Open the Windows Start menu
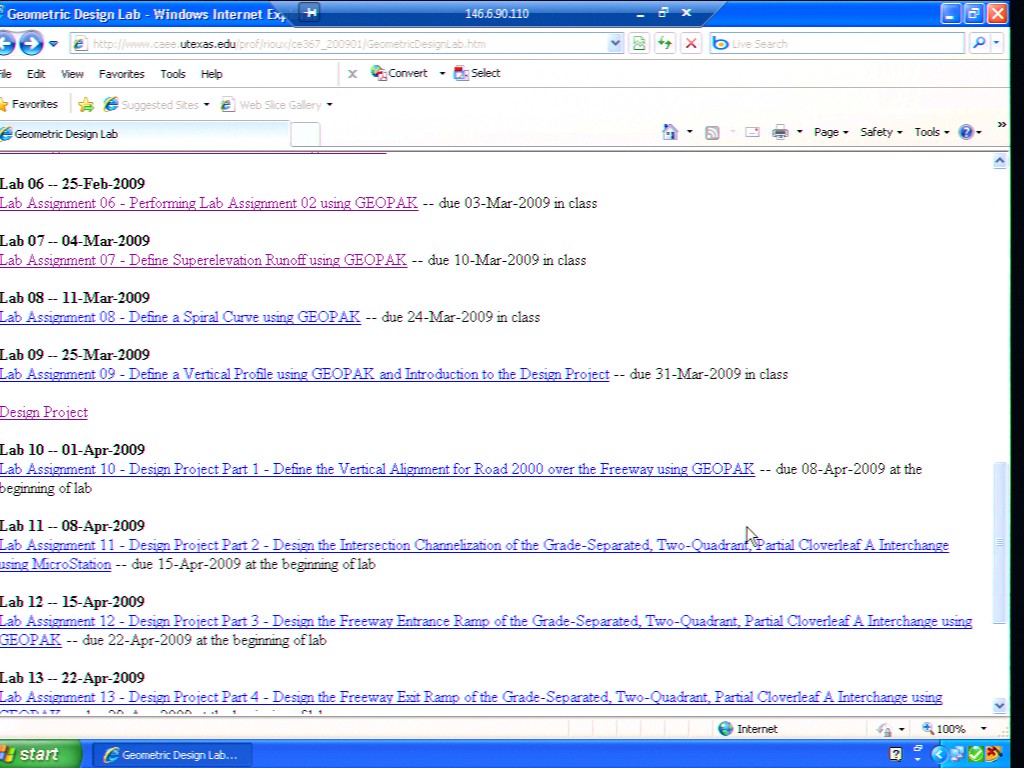1024x768 pixels. (39, 754)
